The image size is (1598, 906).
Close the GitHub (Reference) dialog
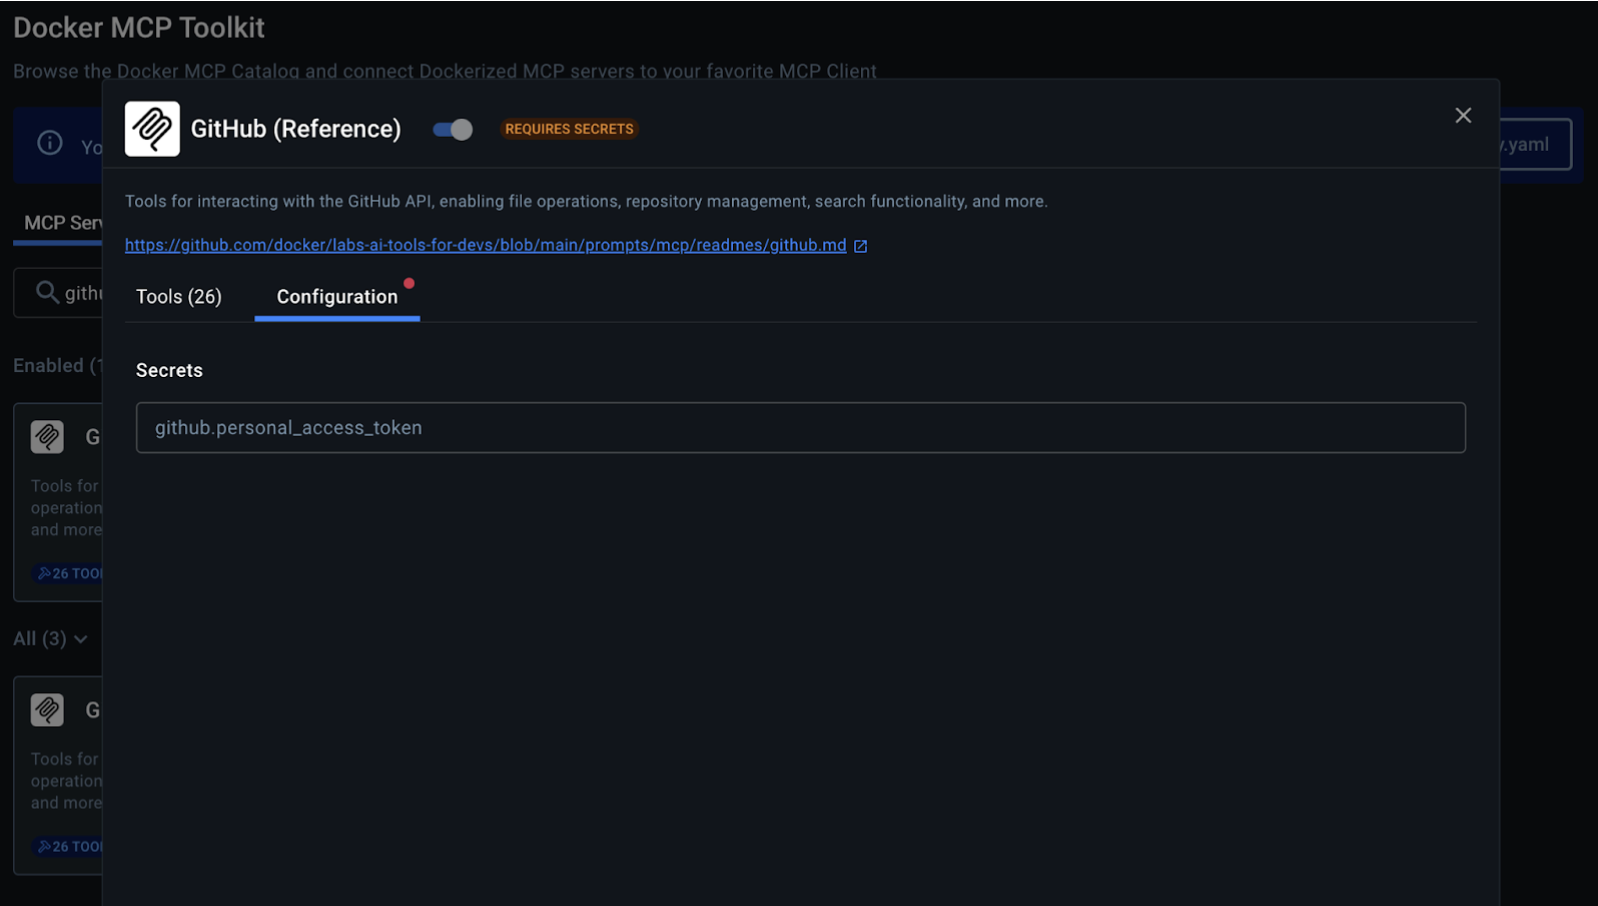click(x=1462, y=116)
